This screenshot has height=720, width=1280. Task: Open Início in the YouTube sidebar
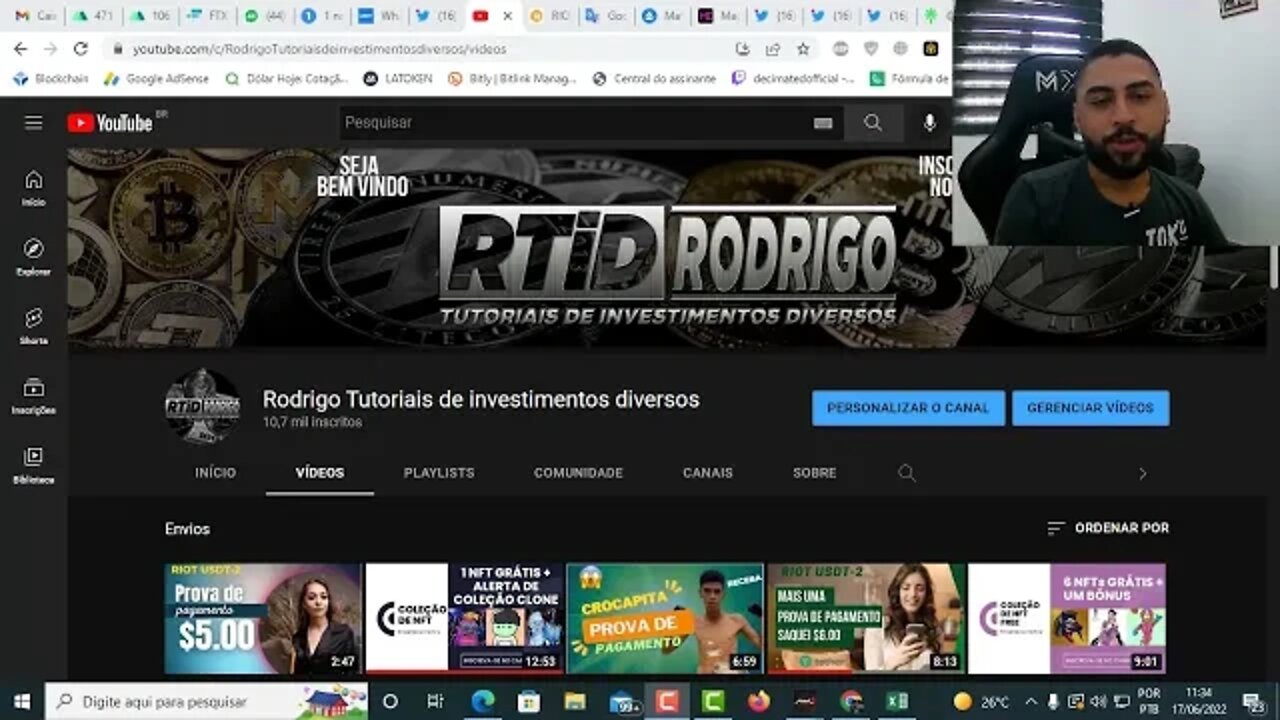[x=34, y=187]
